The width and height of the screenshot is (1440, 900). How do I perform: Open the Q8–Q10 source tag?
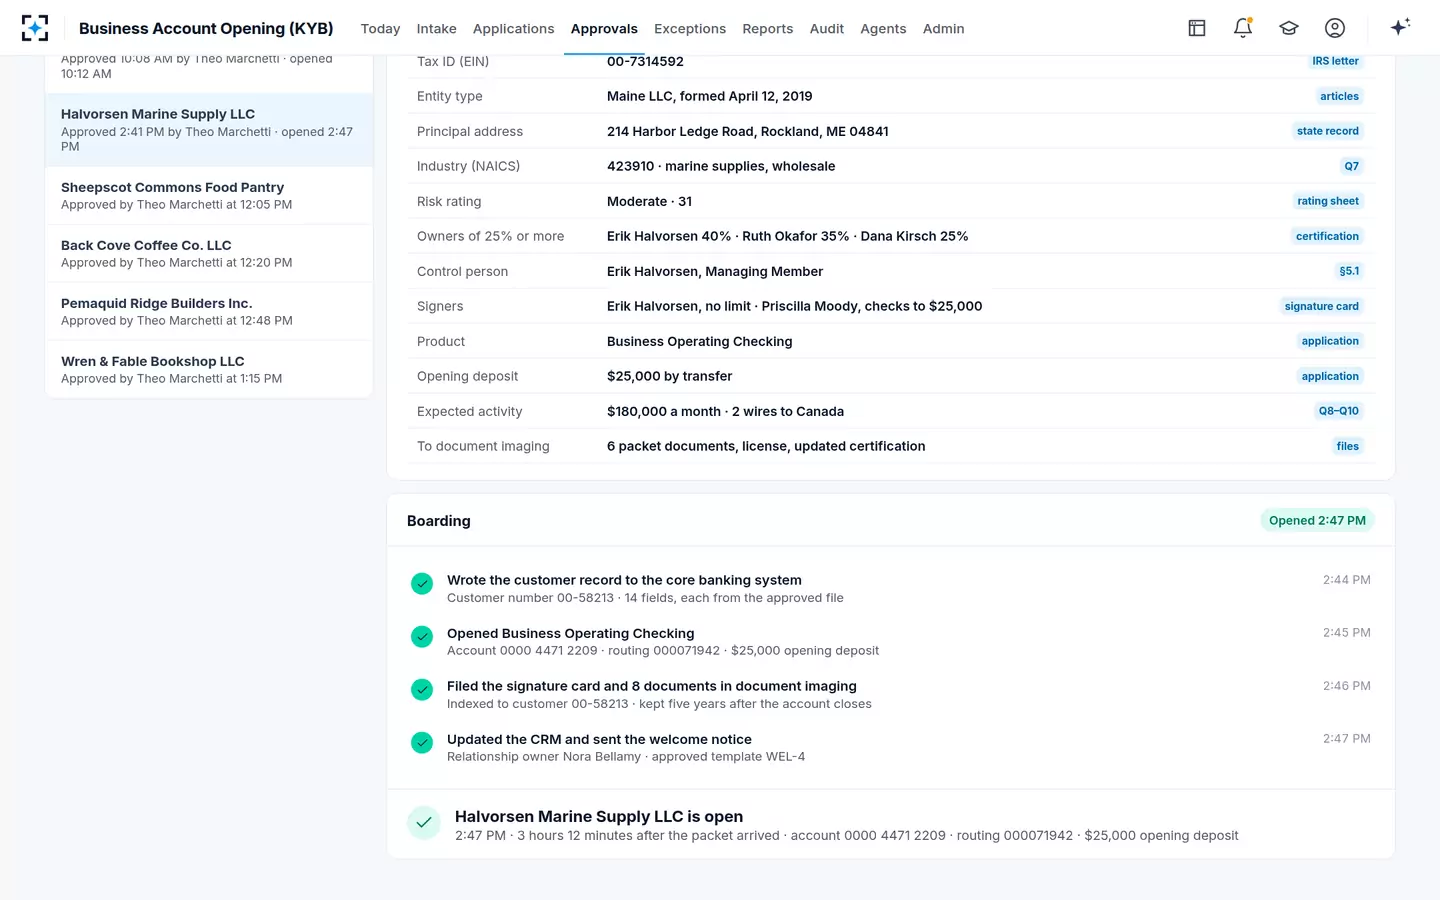(1339, 411)
